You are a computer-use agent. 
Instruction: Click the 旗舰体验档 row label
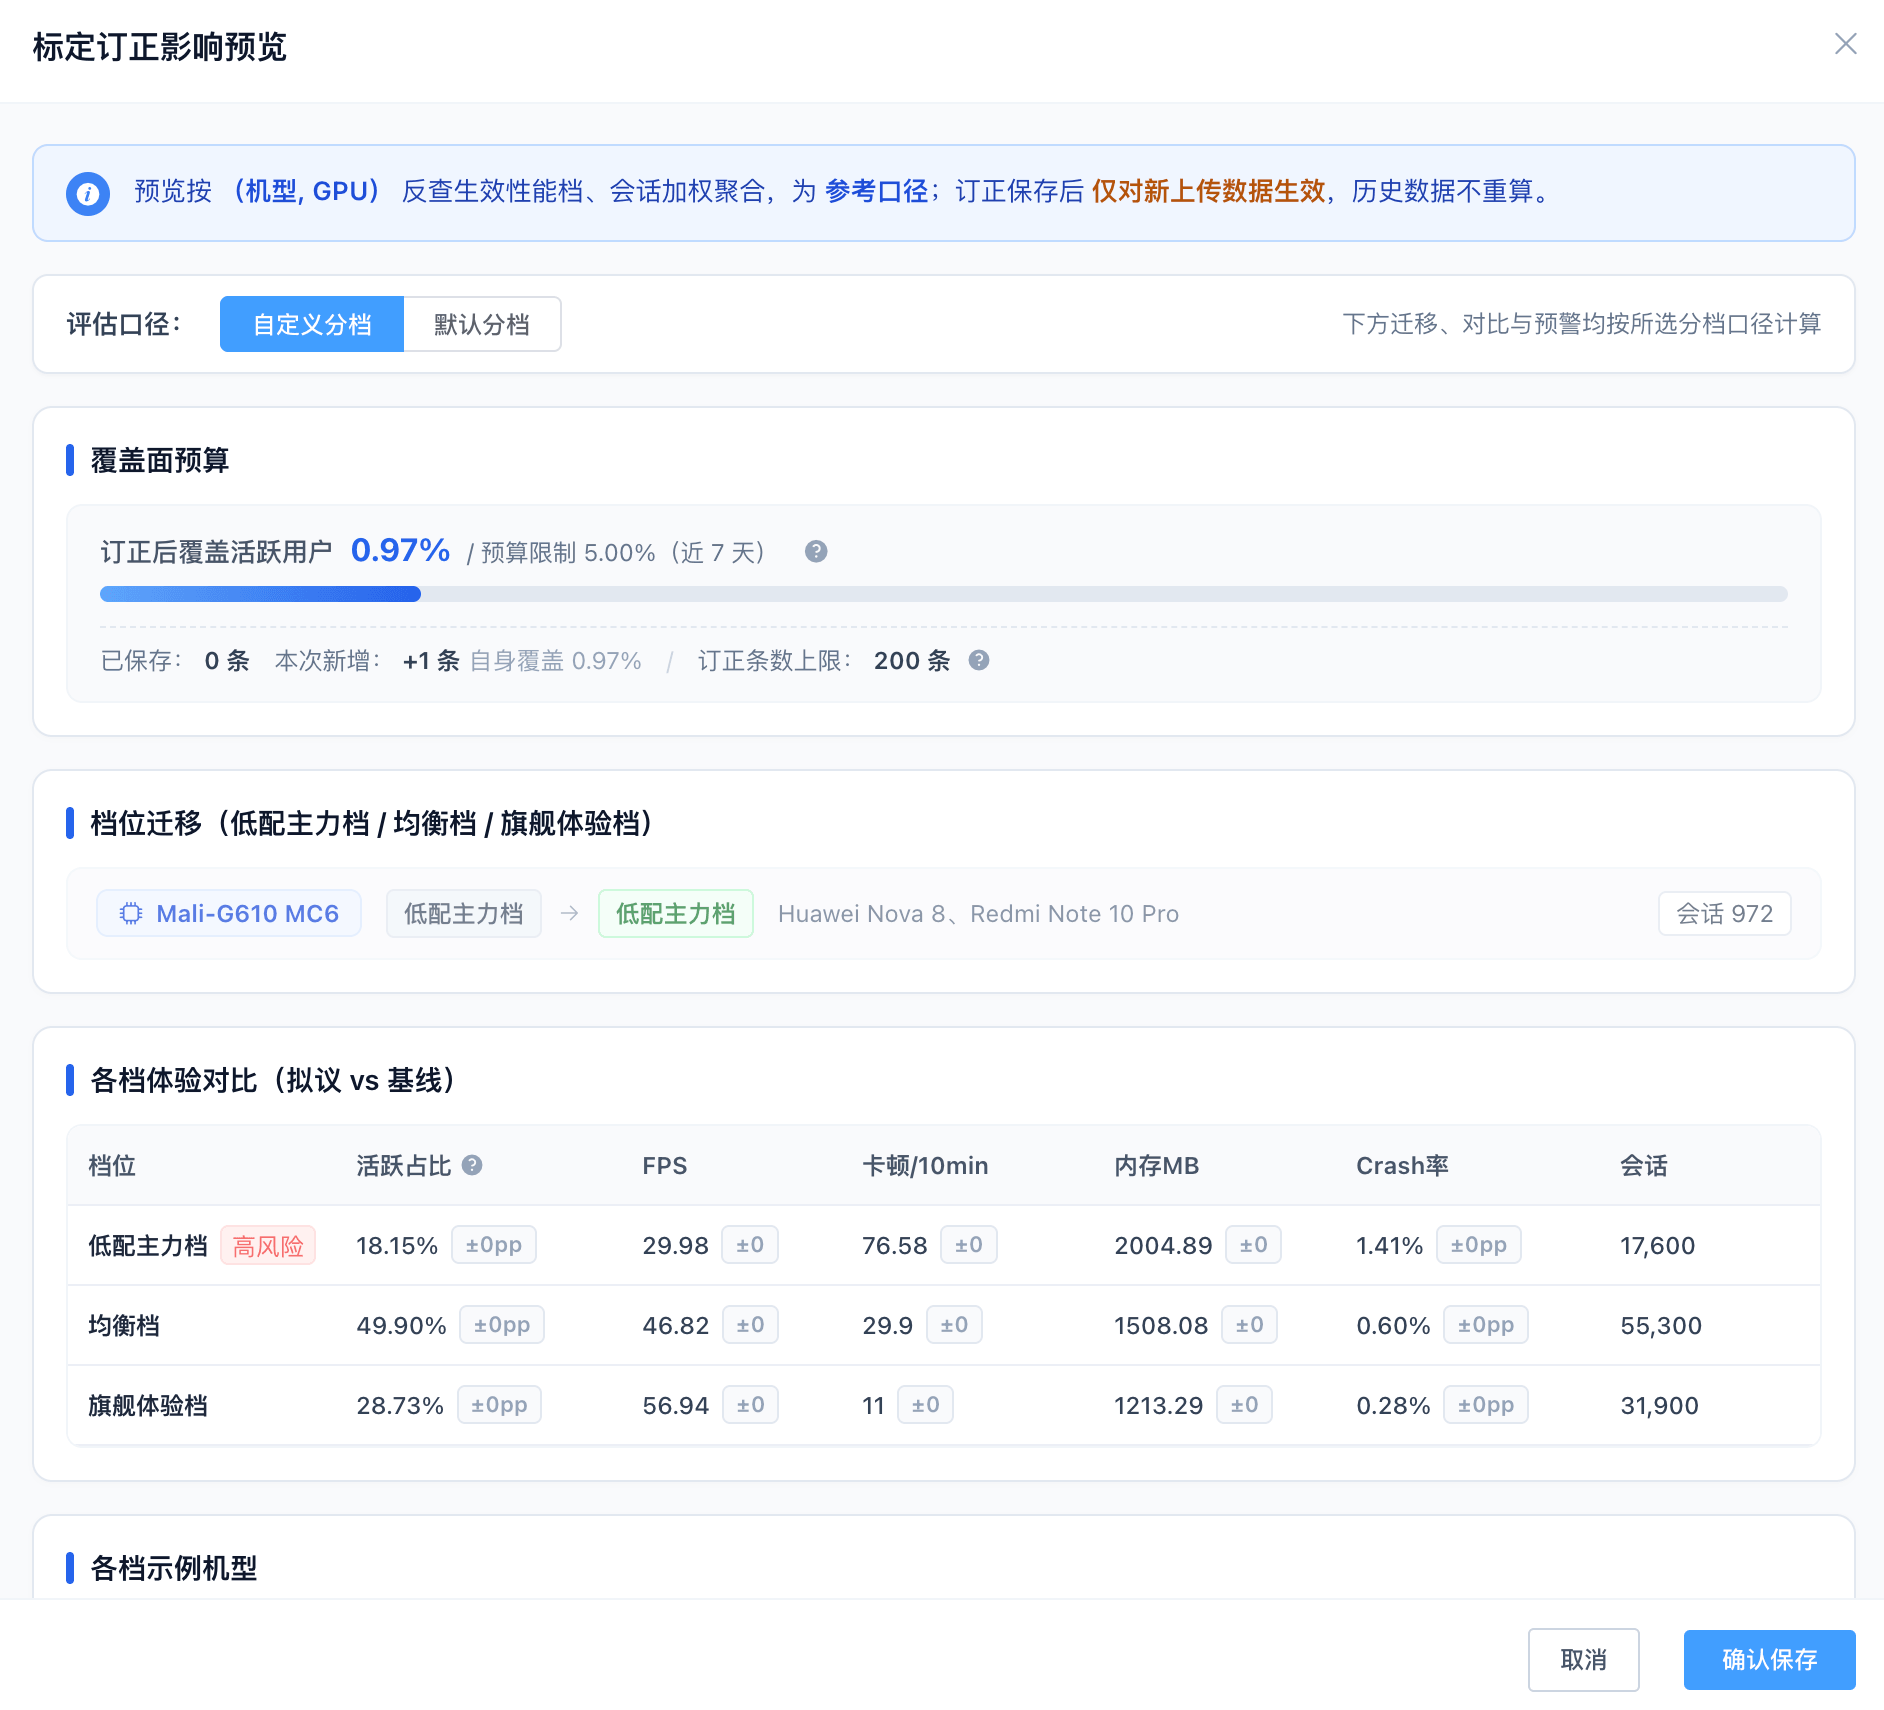point(148,1406)
